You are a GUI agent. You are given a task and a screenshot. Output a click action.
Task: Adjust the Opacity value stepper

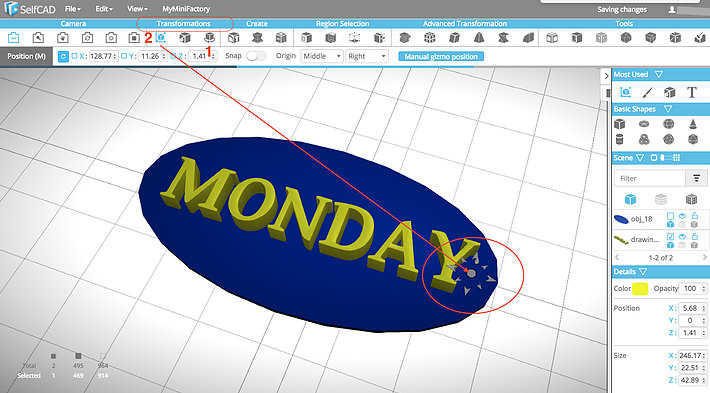point(703,288)
